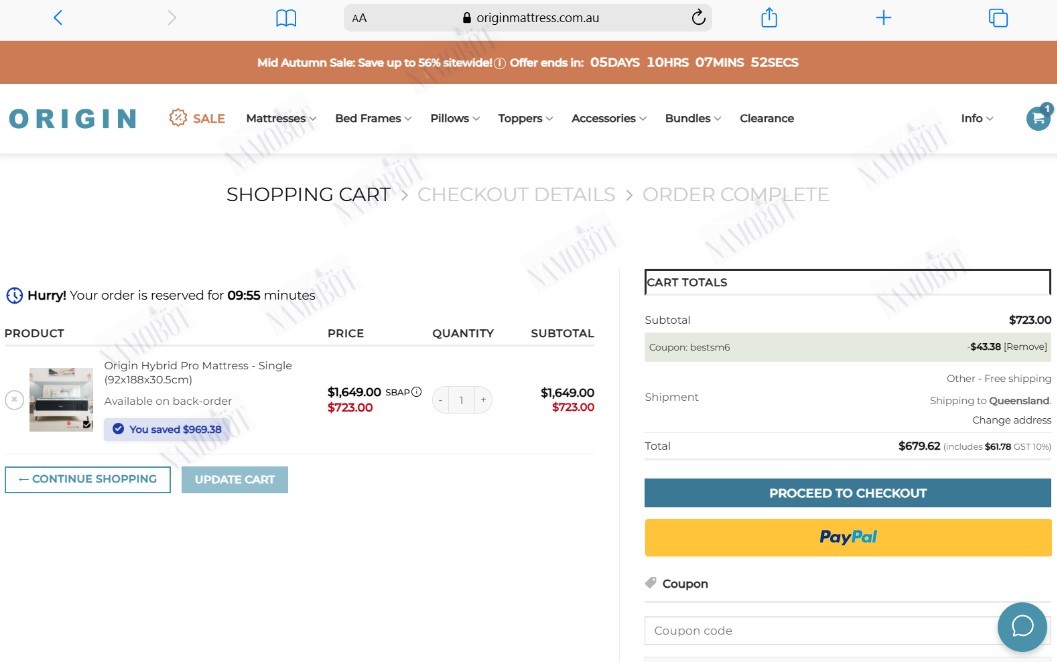Click the quantity number field
This screenshot has height=662, width=1057.
click(x=462, y=400)
